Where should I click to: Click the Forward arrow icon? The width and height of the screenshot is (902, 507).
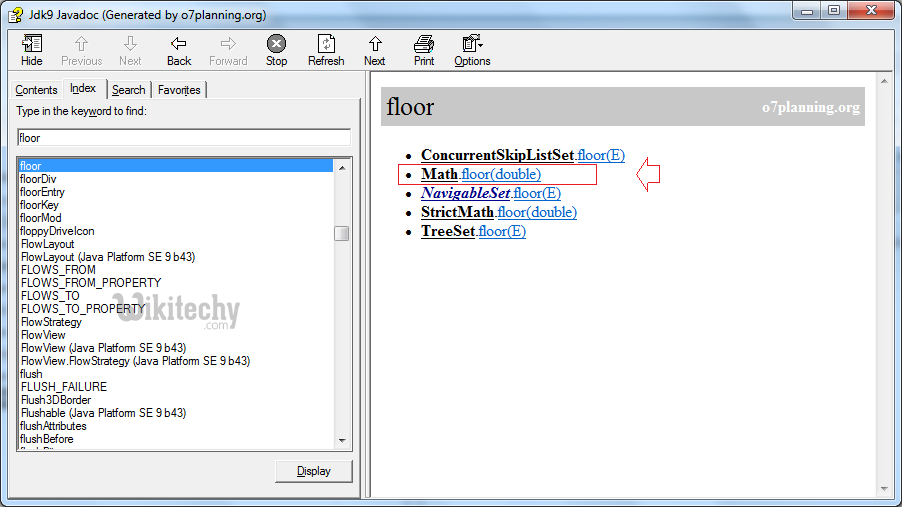coord(228,44)
